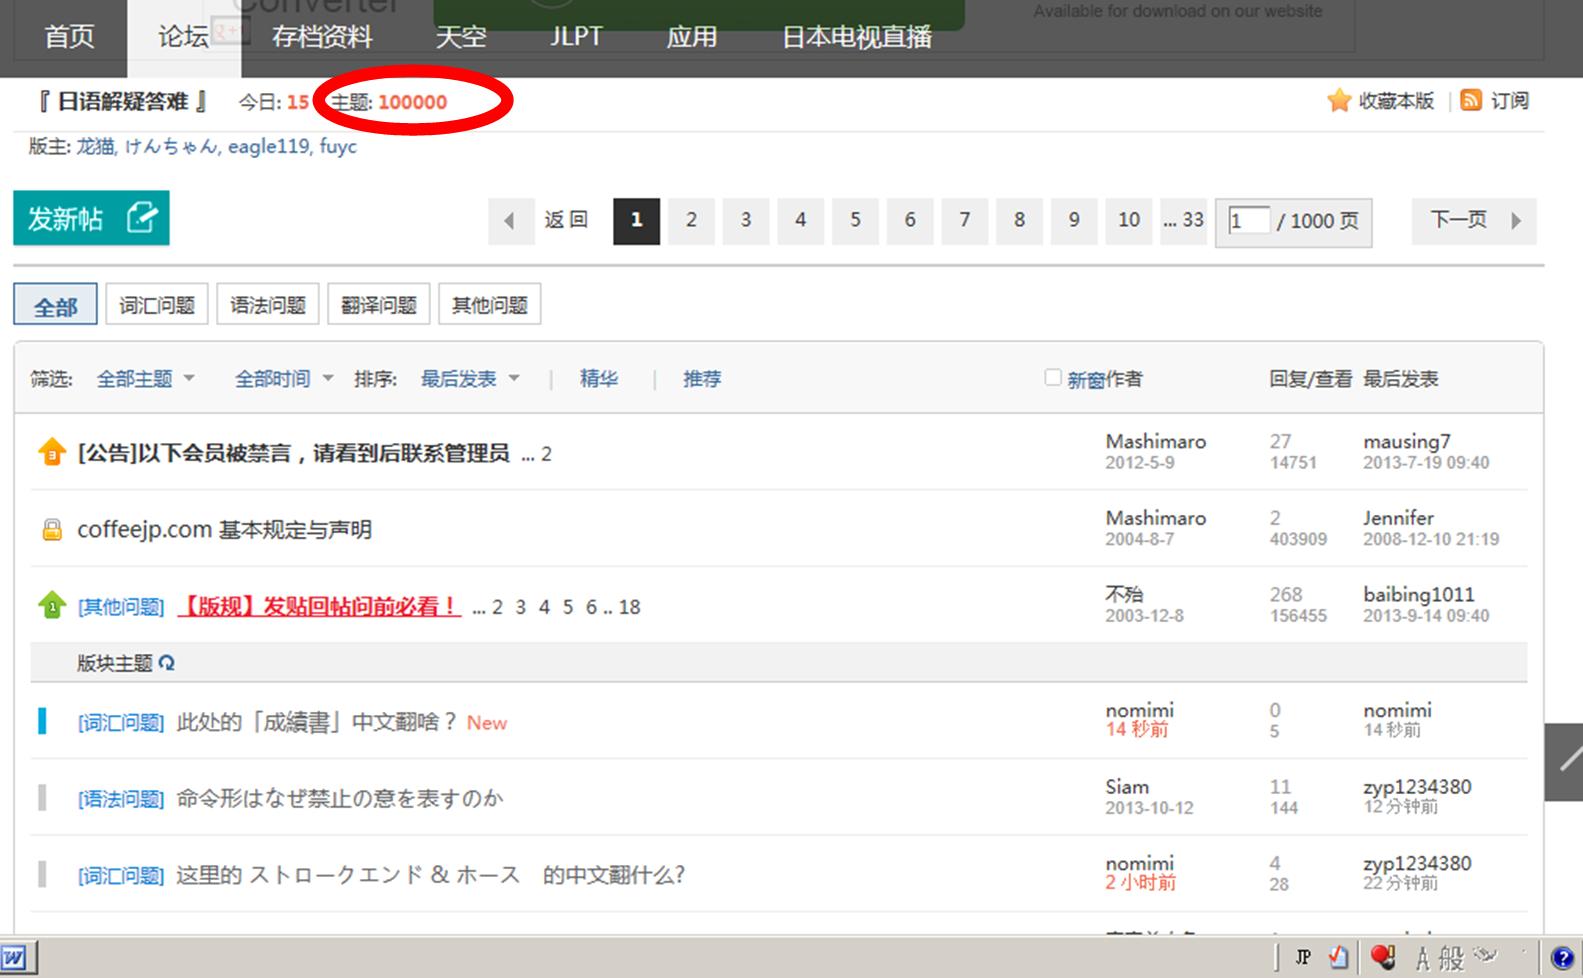Click the JP language indicator in the tray
The width and height of the screenshot is (1583, 978).
tap(1303, 958)
